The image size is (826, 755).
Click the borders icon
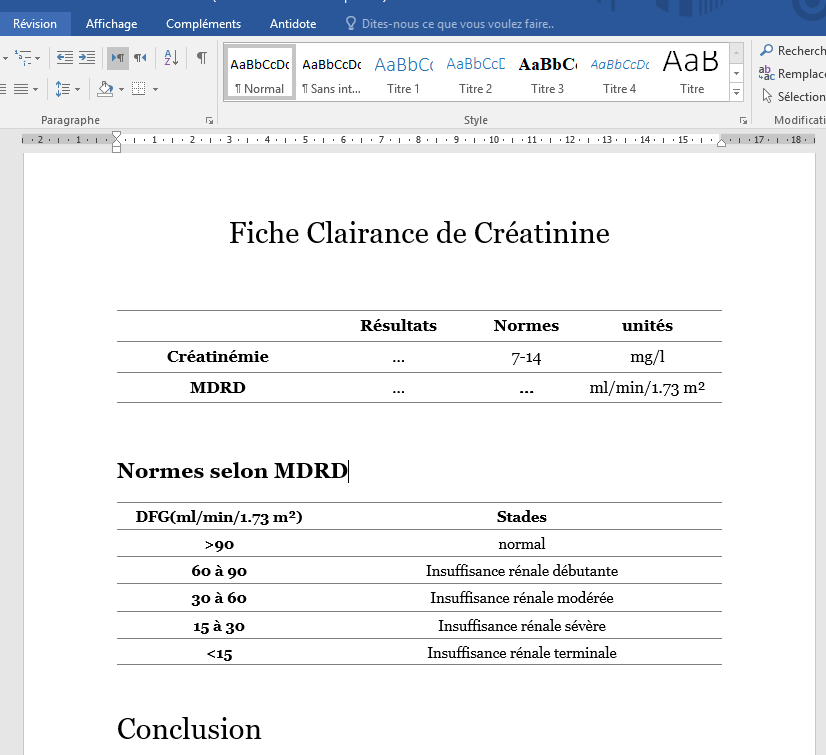pyautogui.click(x=139, y=89)
